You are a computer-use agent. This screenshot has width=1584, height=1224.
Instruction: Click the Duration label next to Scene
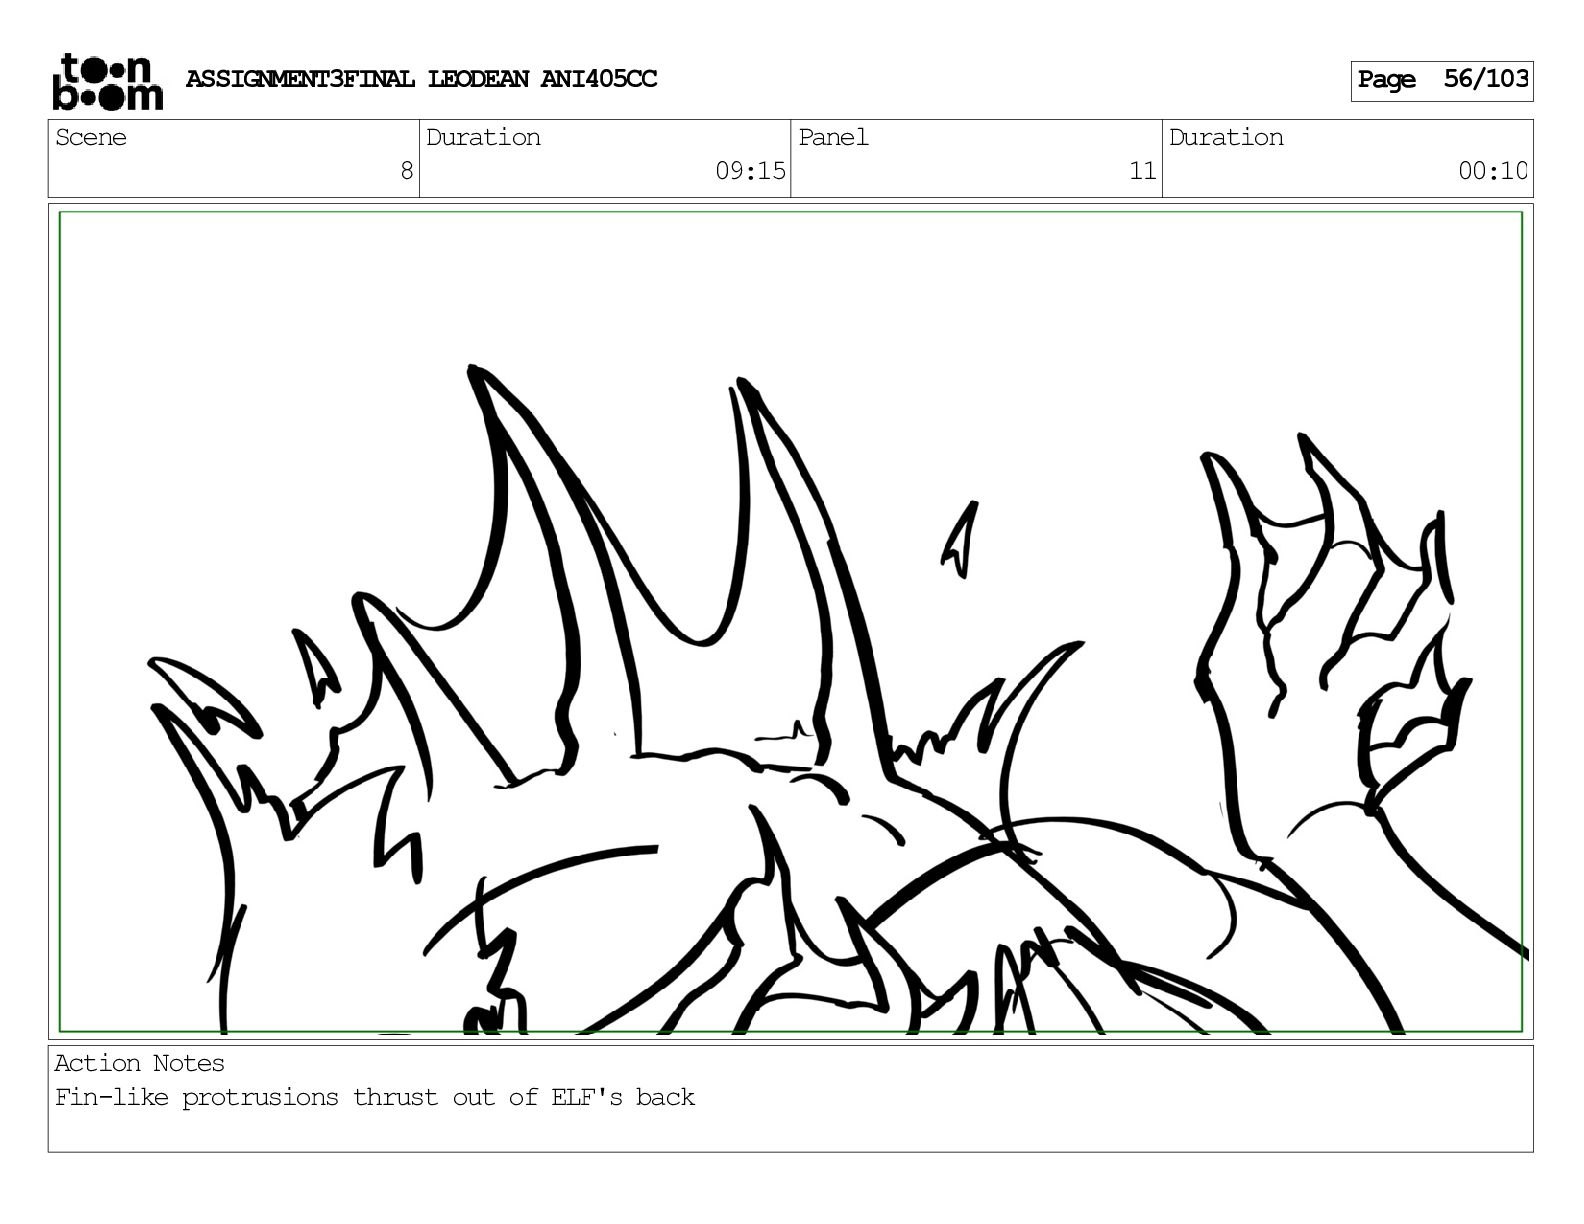point(483,137)
